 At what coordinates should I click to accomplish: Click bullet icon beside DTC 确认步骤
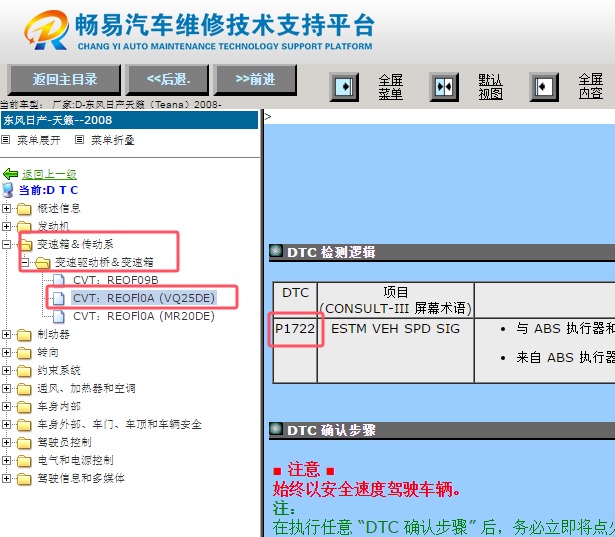tap(276, 430)
